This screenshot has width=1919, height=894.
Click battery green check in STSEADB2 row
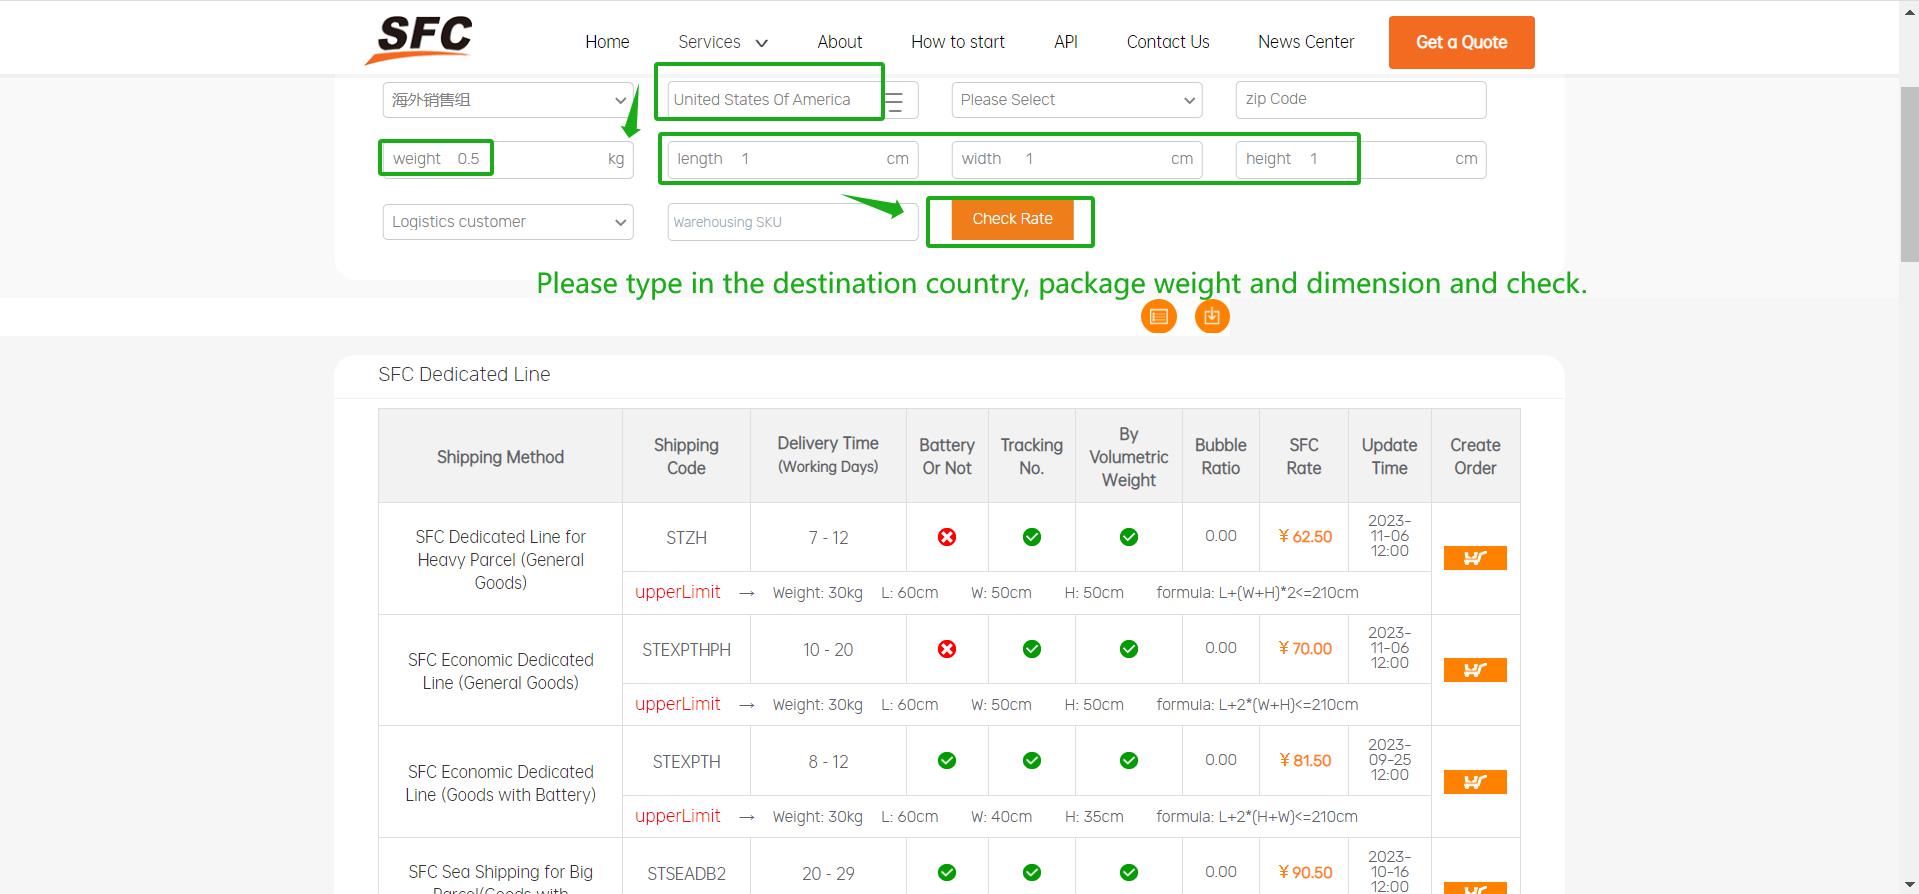click(947, 873)
